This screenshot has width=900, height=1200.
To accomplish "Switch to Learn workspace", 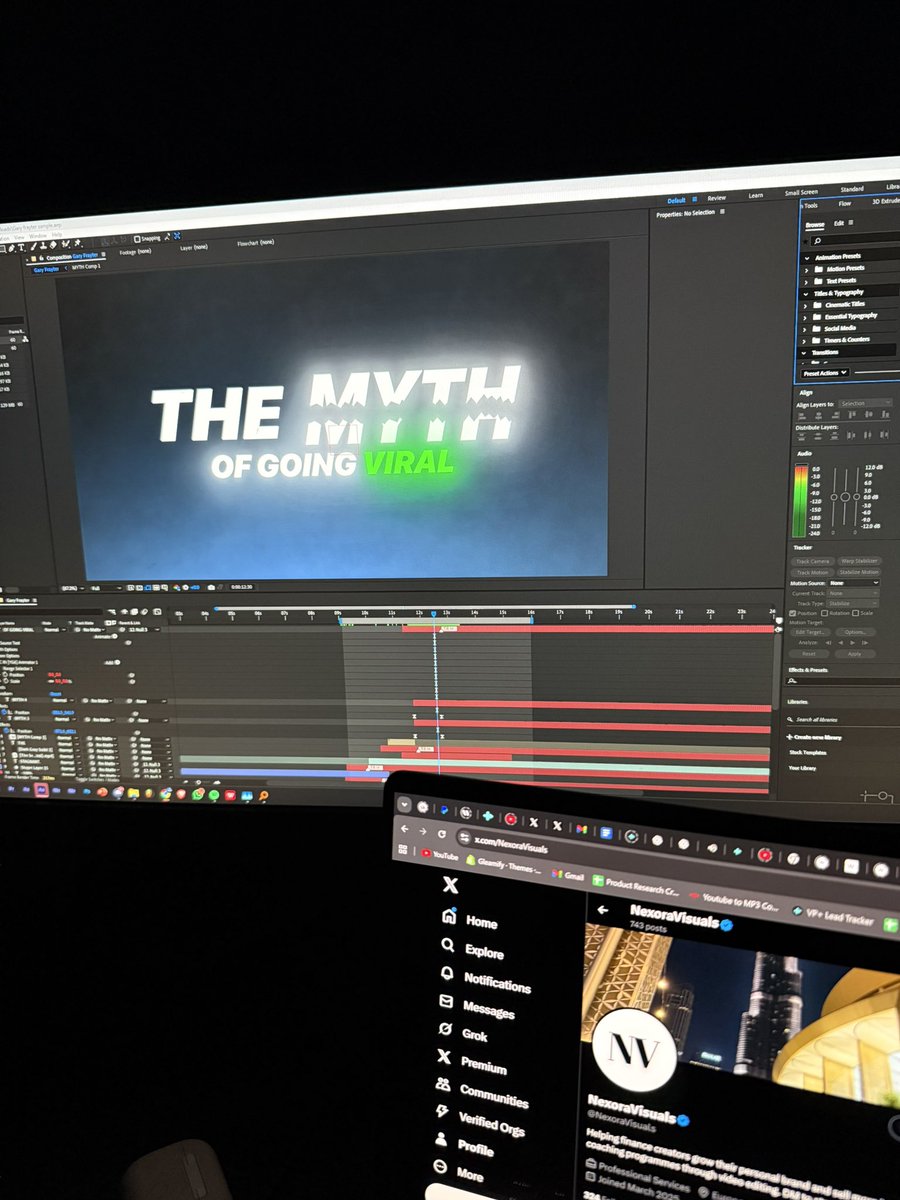I will [x=756, y=195].
